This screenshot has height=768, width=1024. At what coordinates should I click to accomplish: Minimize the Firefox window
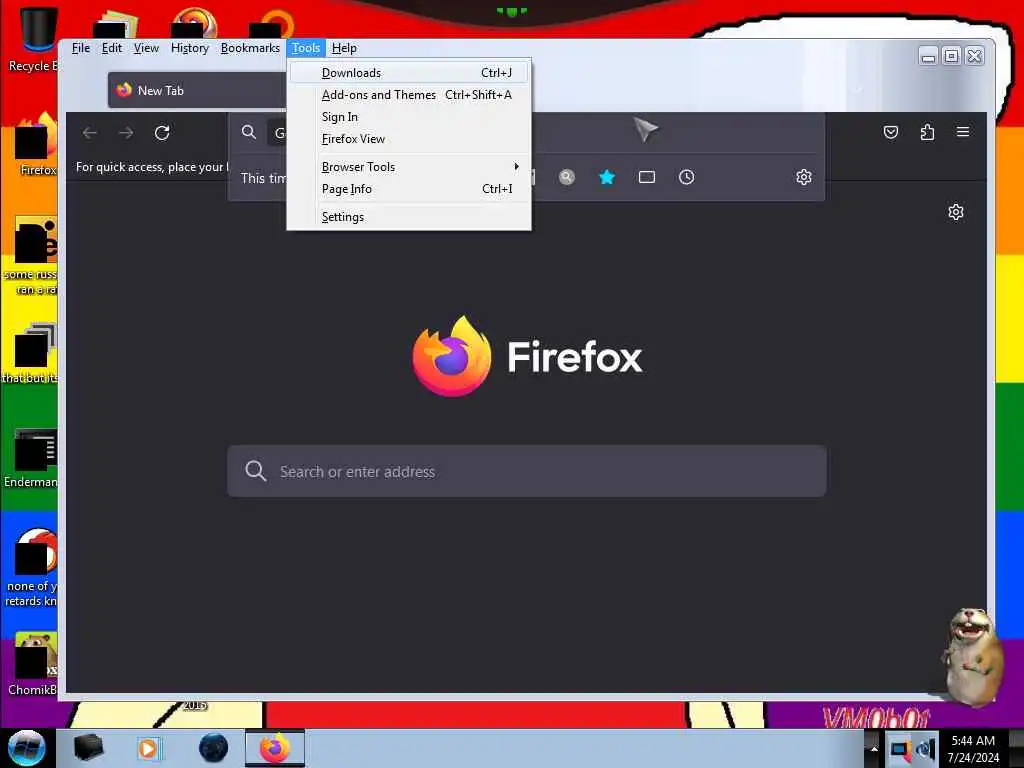927,56
